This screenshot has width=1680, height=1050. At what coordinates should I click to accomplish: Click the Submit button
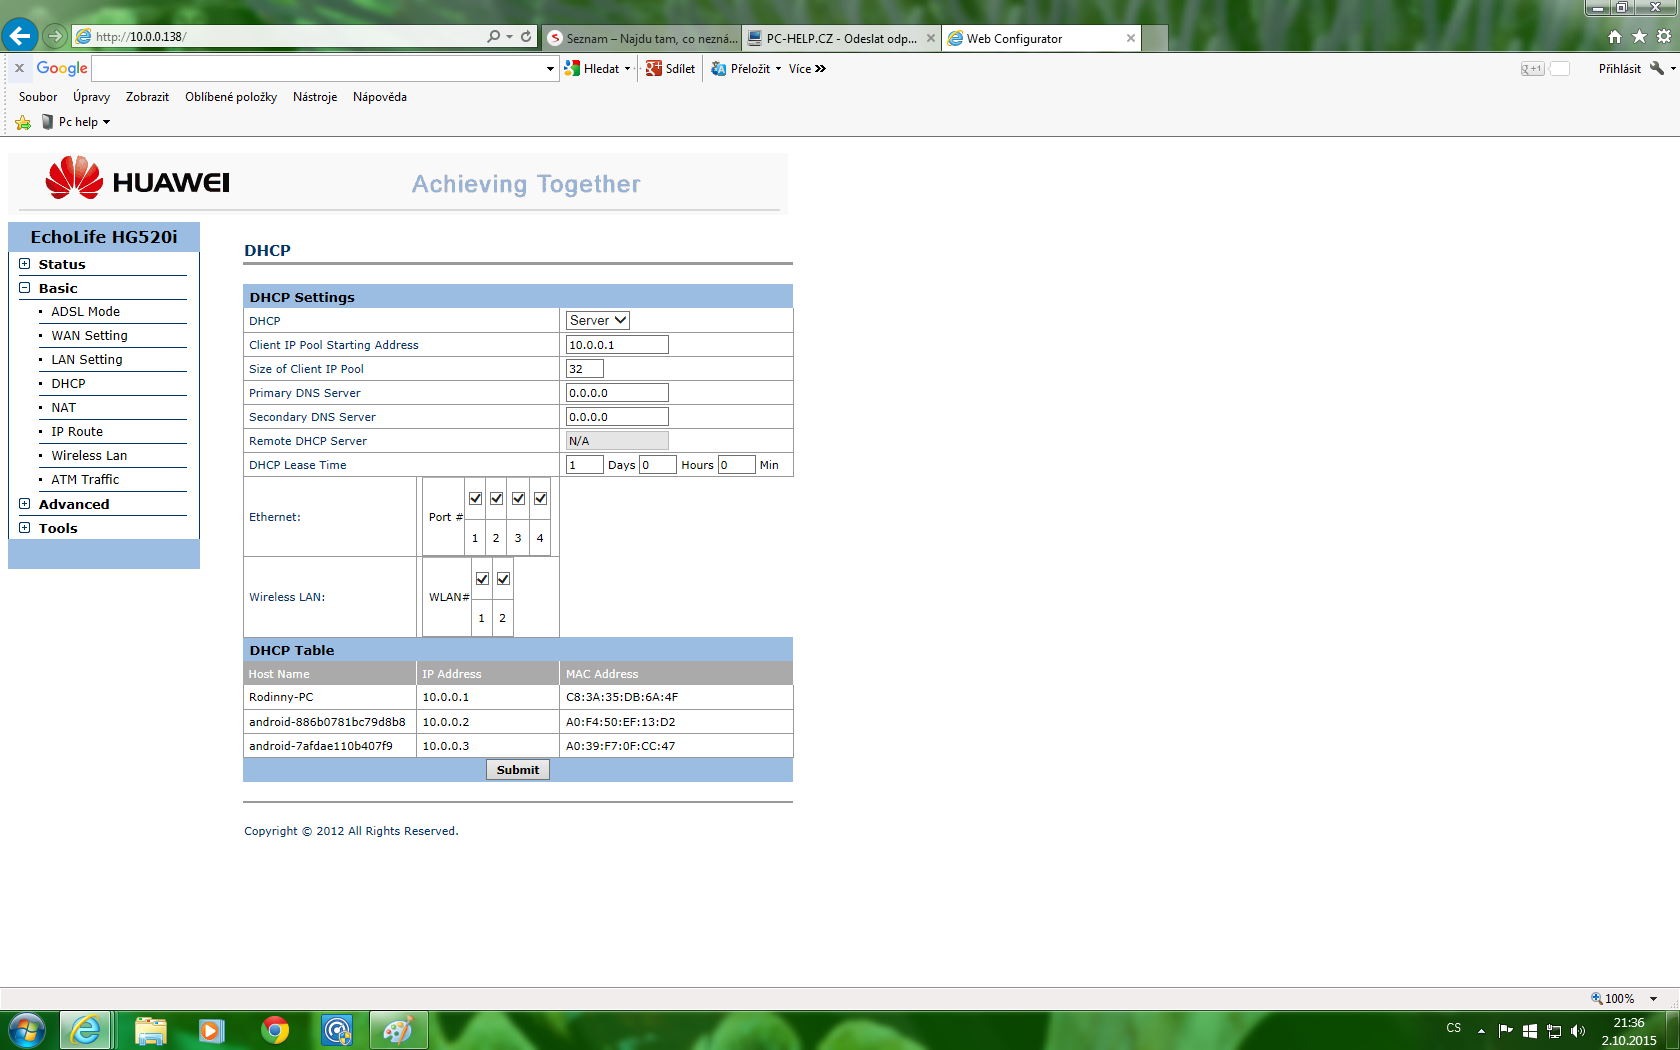pos(518,770)
